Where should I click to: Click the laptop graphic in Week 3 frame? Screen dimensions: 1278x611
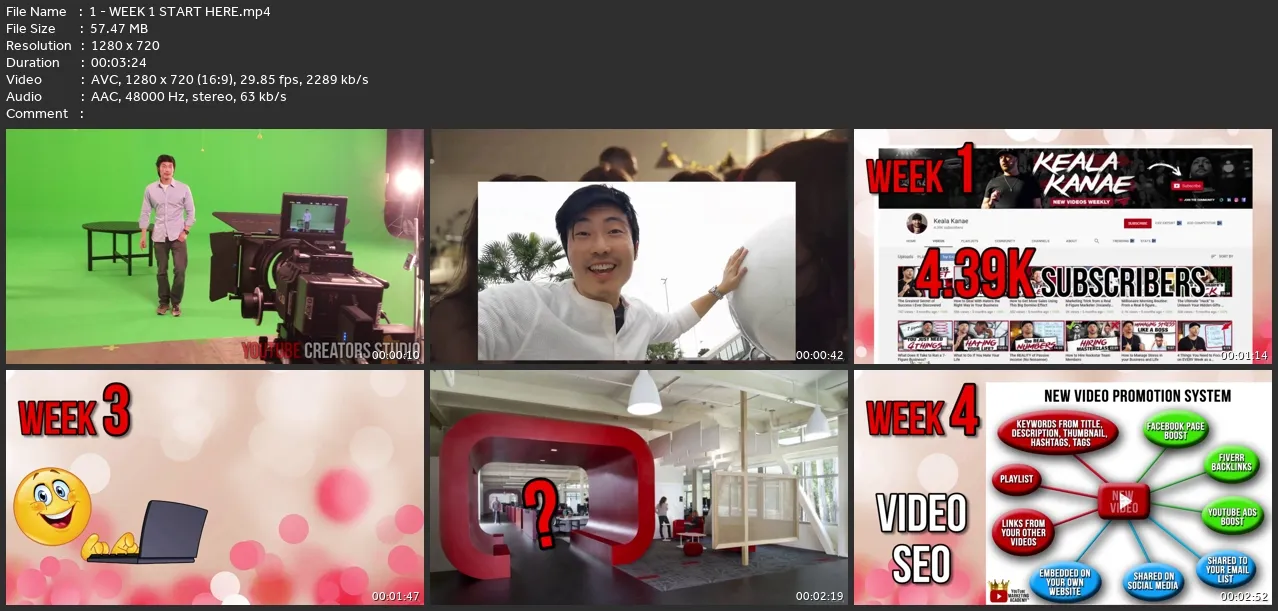click(150, 532)
